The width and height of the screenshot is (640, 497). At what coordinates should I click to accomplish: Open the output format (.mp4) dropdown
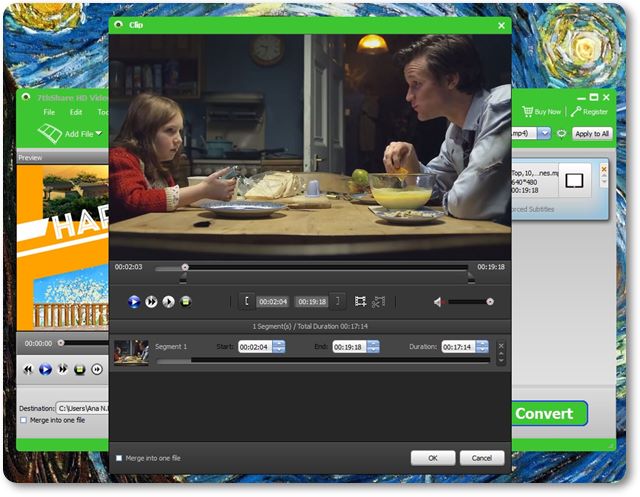click(x=544, y=133)
